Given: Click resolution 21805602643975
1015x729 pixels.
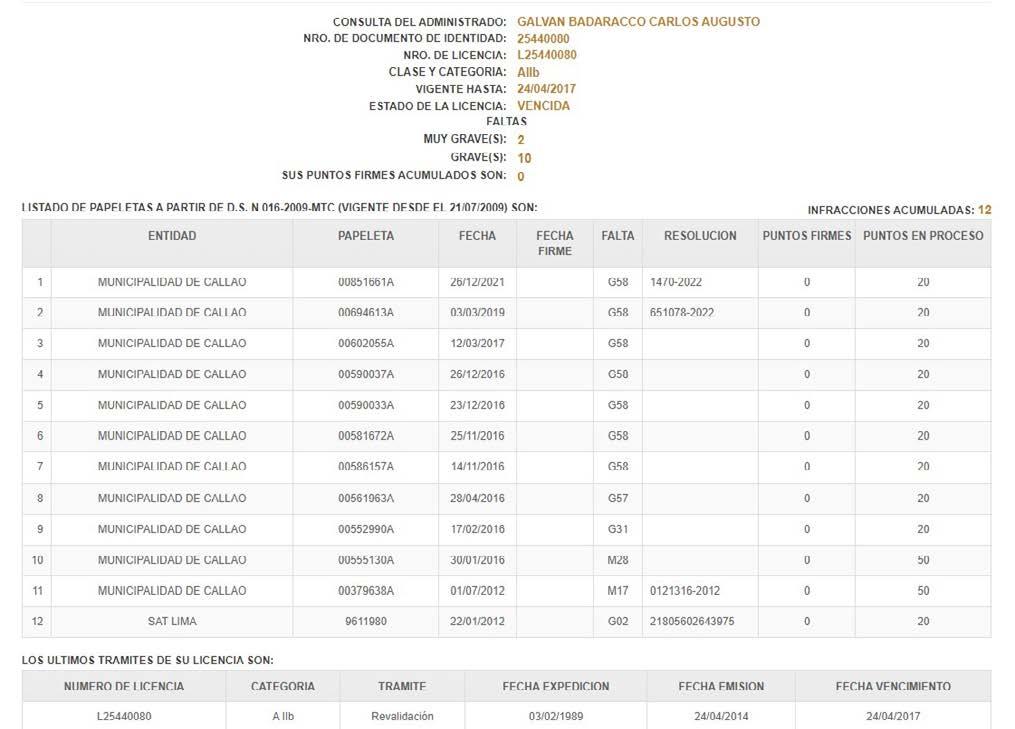Looking at the screenshot, I should click(692, 621).
